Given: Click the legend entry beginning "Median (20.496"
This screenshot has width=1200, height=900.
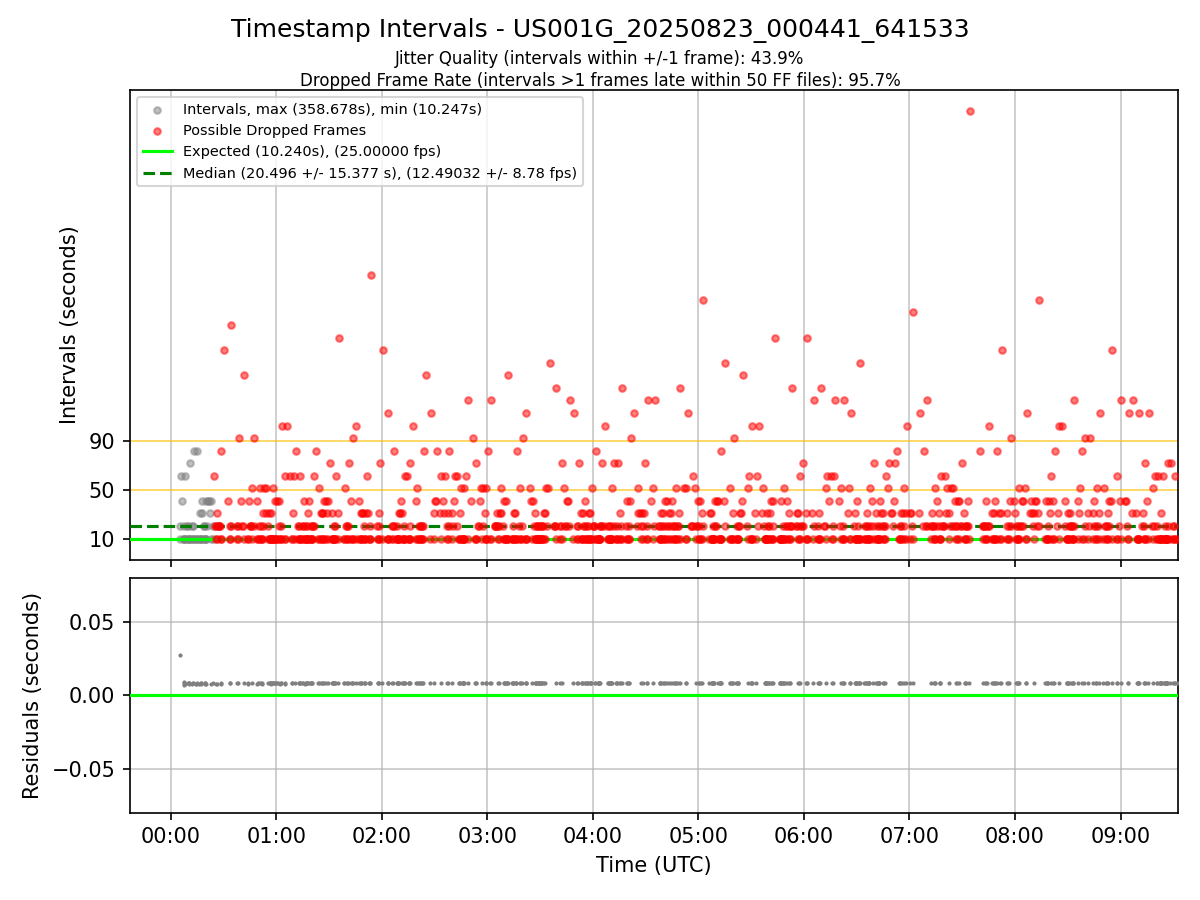Looking at the screenshot, I should pos(381,173).
